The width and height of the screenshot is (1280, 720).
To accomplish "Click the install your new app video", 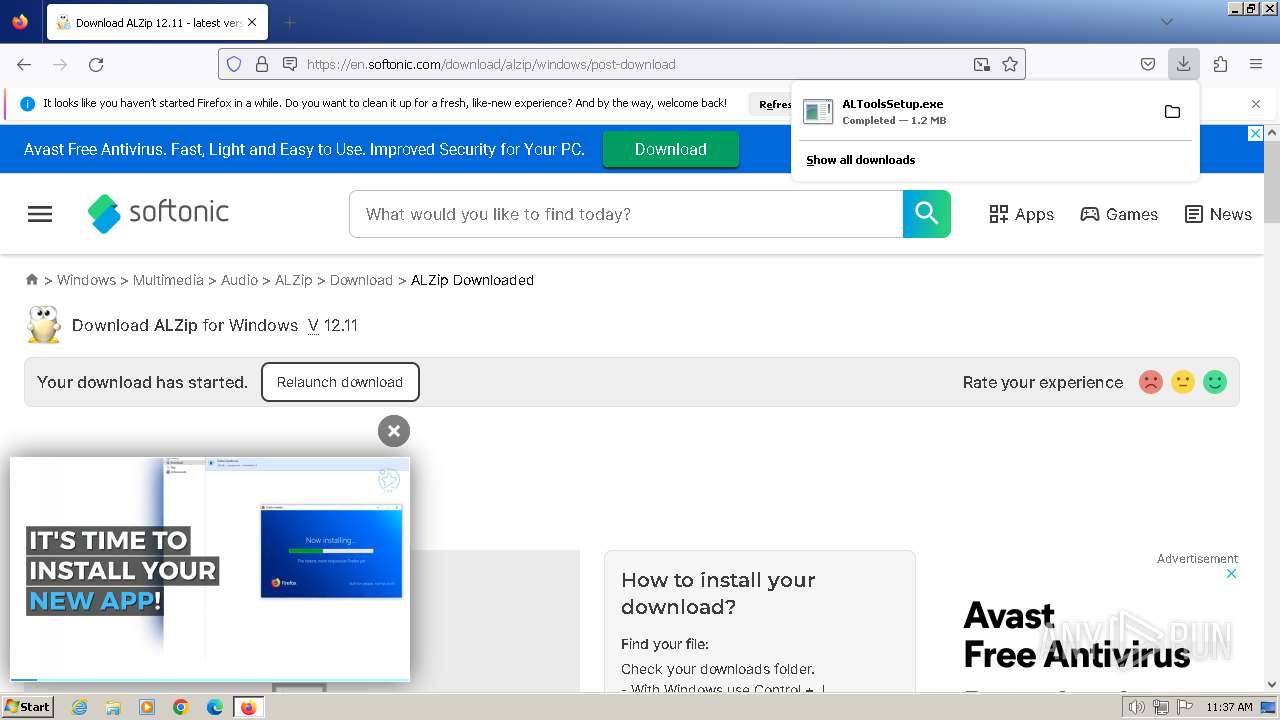I will 210,569.
